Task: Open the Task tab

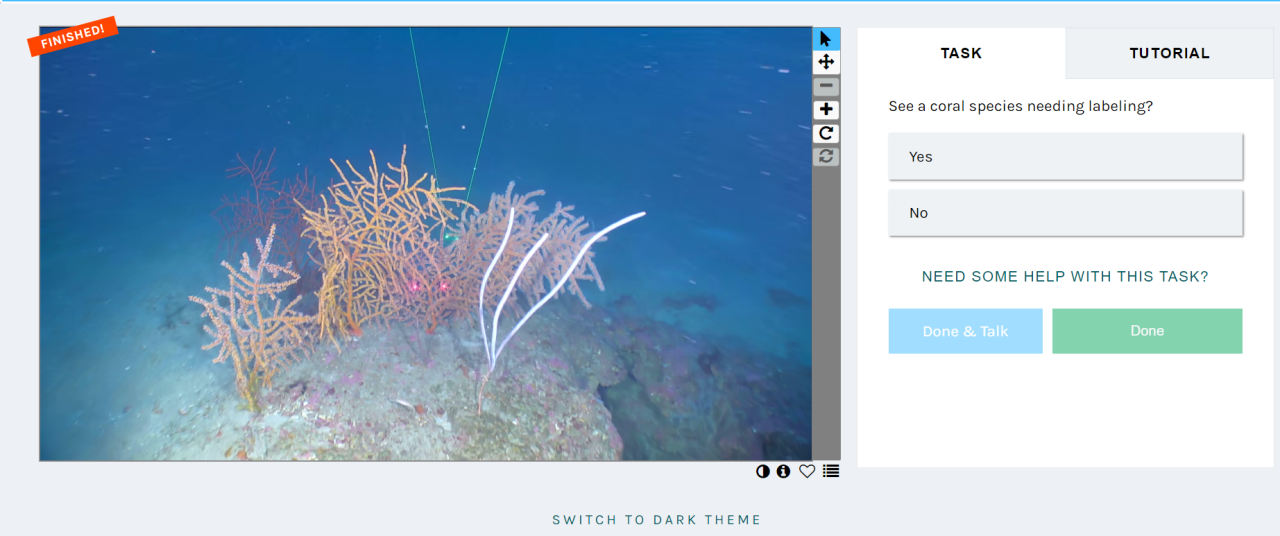Action: [x=961, y=53]
